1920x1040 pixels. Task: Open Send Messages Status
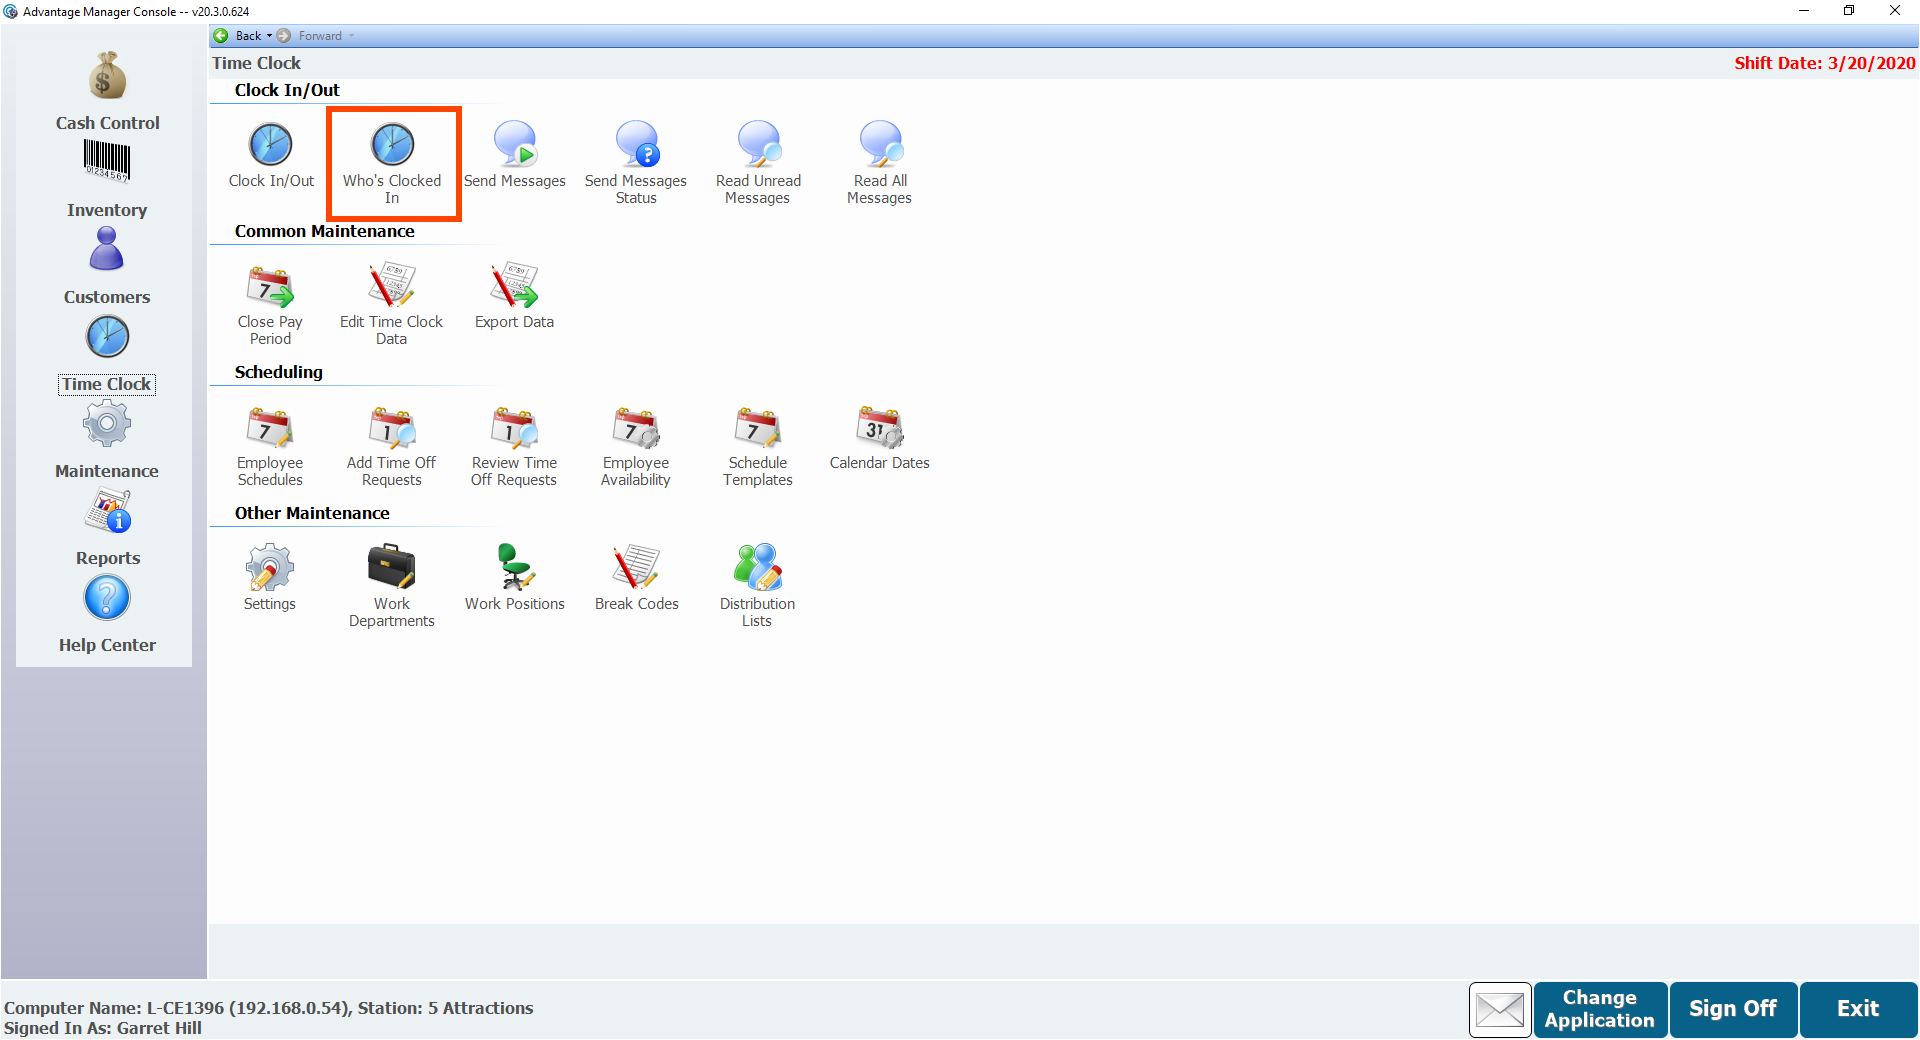636,146
